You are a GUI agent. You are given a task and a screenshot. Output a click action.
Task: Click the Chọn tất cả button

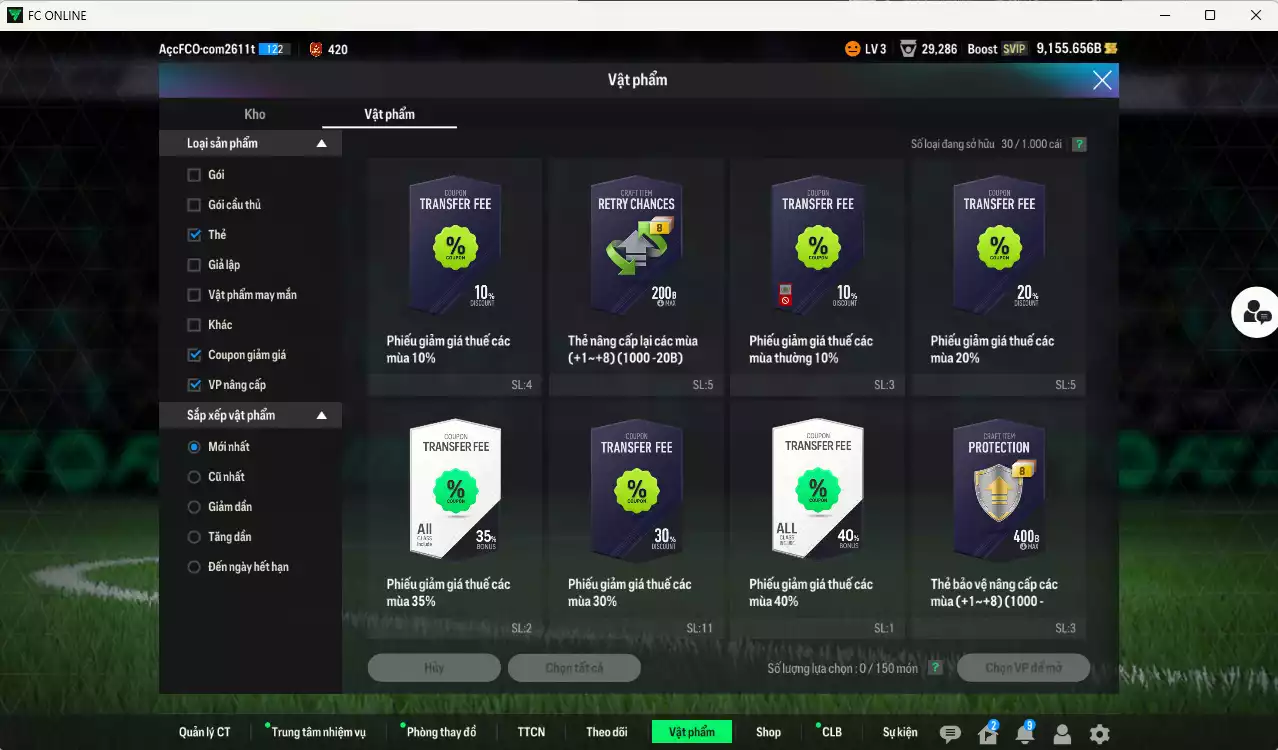click(574, 668)
